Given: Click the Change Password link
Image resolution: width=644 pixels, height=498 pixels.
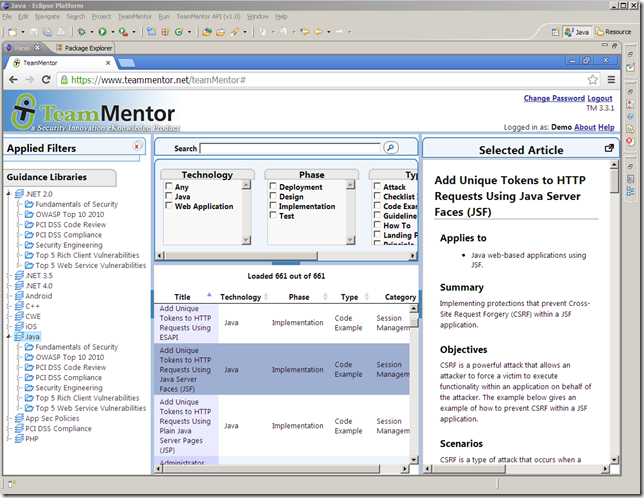Looking at the screenshot, I should 553,99.
